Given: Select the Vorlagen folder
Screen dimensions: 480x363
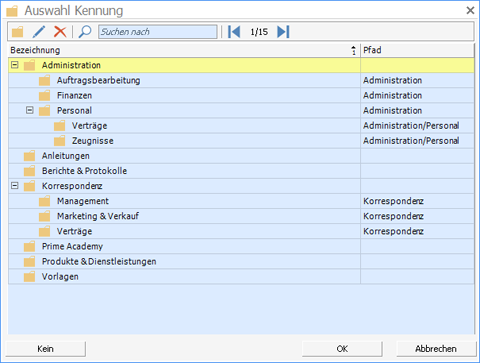Looking at the screenshot, I should 241,277.
